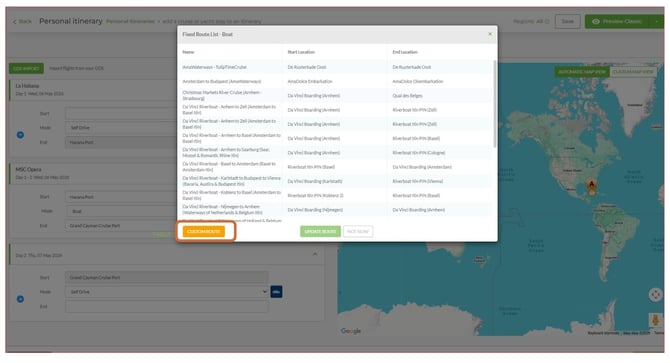Image resolution: width=670 pixels, height=363 pixels.
Task: Click the blue add icon in La Habana section
Action: (x=20, y=135)
